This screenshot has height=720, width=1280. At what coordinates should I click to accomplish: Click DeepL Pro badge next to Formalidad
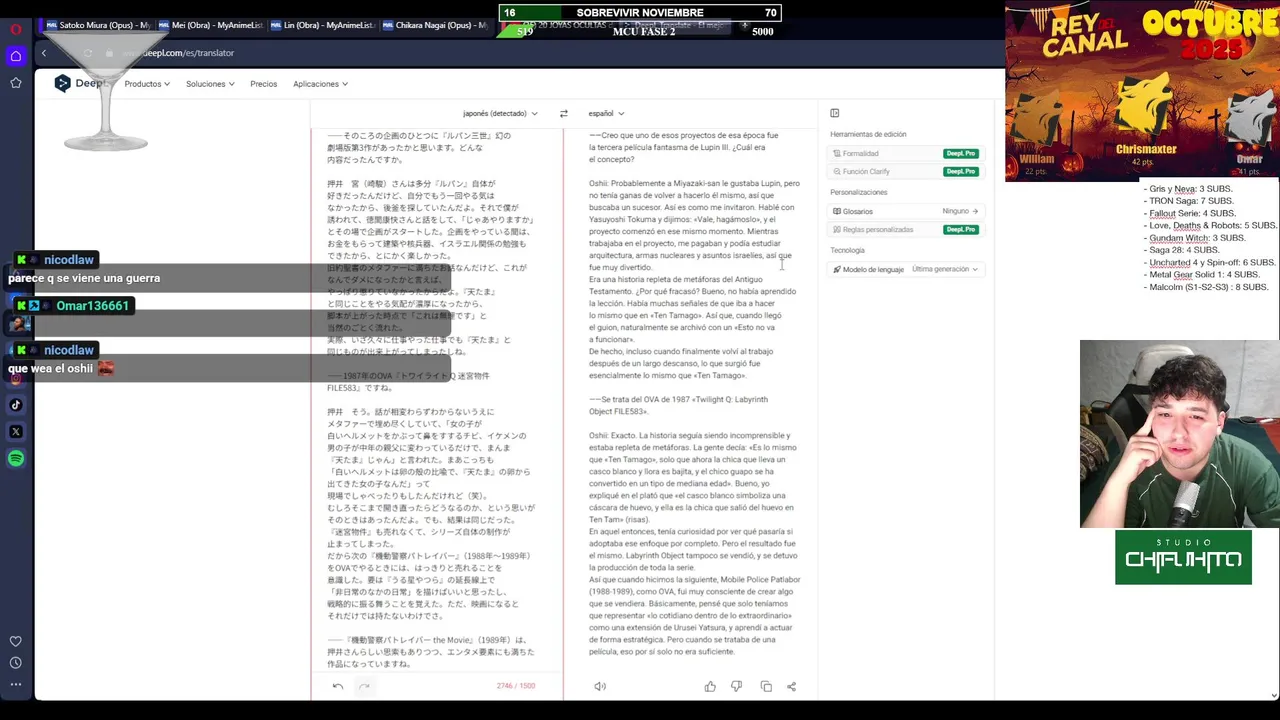[961, 154]
